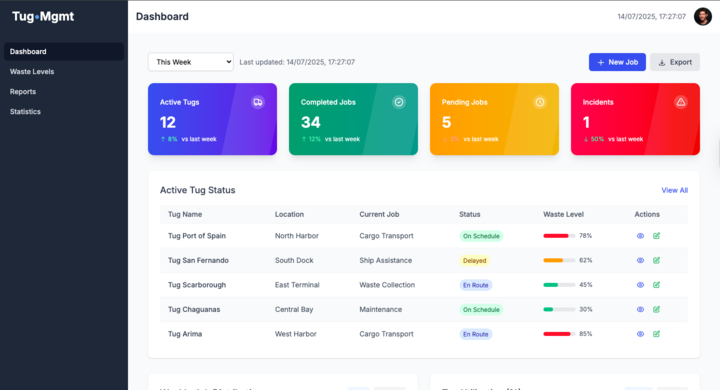Open the user avatar profile menu

703,17
